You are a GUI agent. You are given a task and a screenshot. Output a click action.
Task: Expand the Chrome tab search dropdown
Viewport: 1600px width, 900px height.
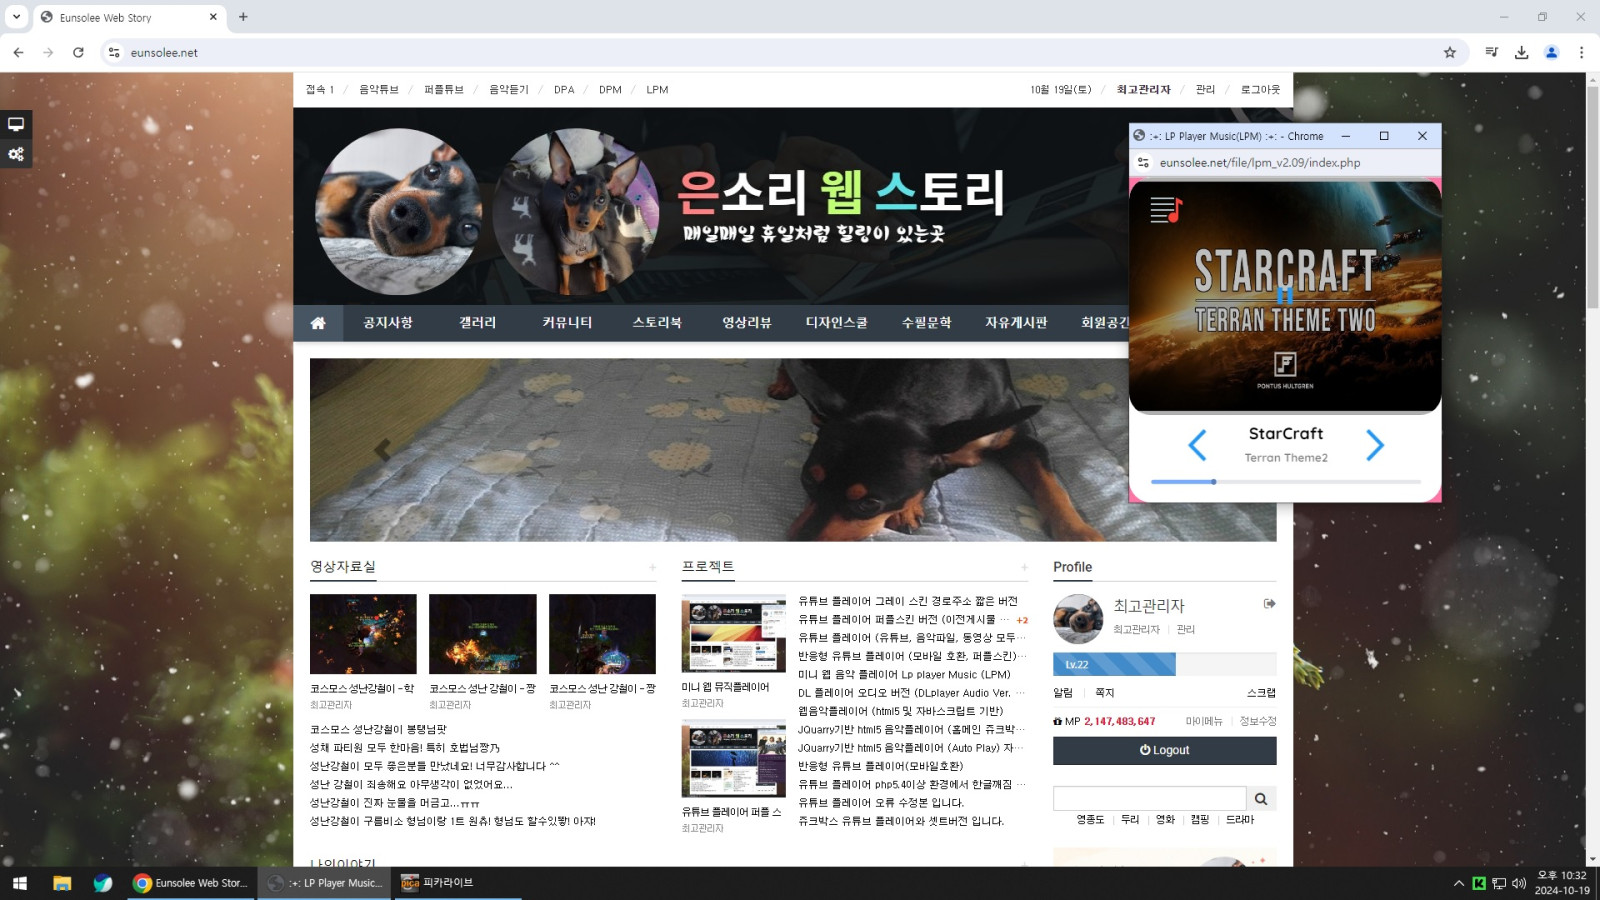[x=16, y=17]
